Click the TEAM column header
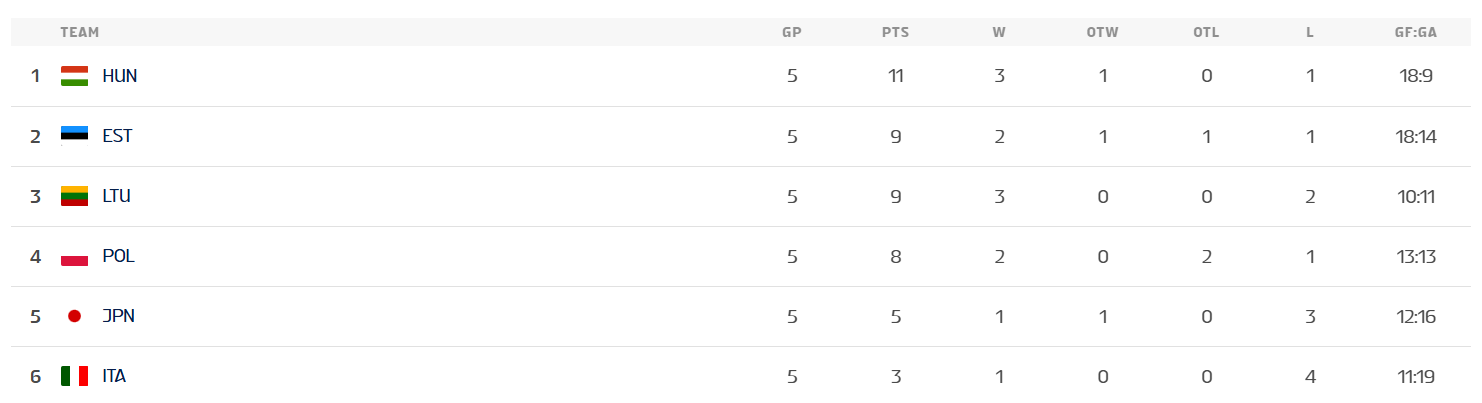1482x403 pixels. [x=80, y=32]
